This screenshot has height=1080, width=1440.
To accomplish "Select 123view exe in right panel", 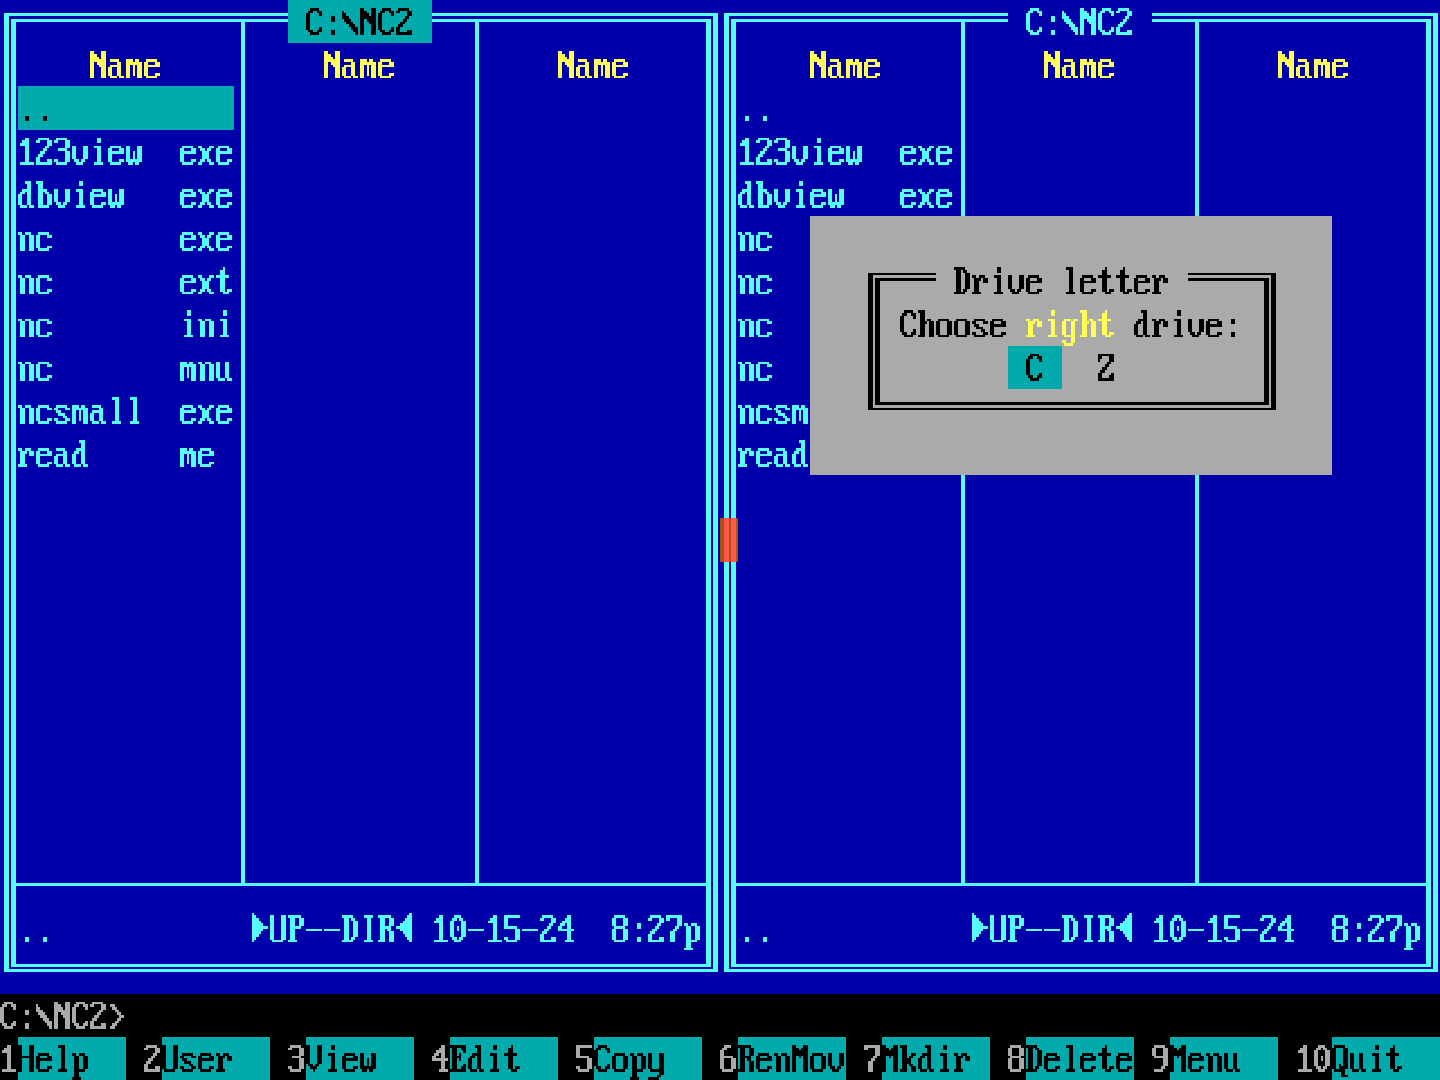I will point(846,152).
